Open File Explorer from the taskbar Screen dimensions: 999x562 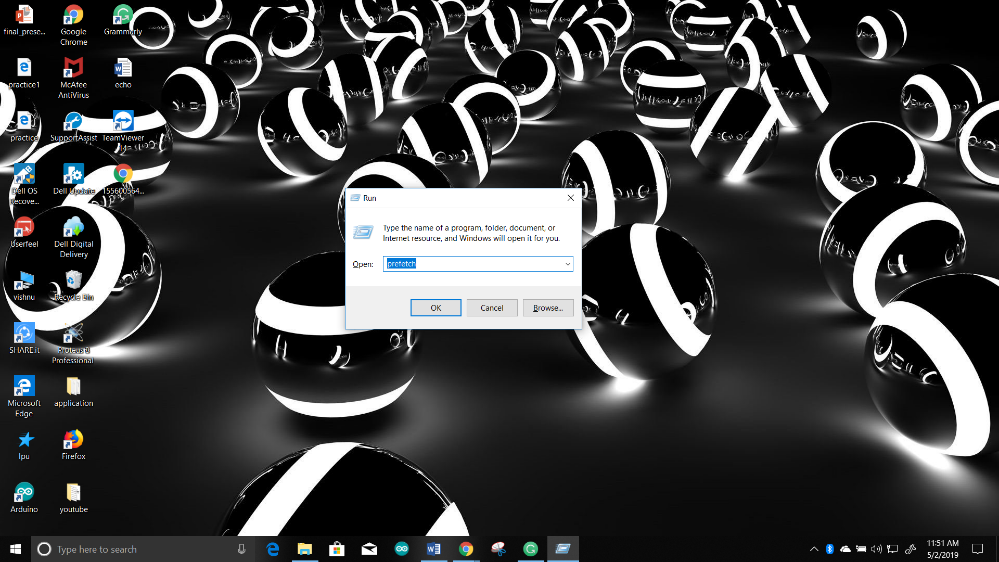(305, 549)
